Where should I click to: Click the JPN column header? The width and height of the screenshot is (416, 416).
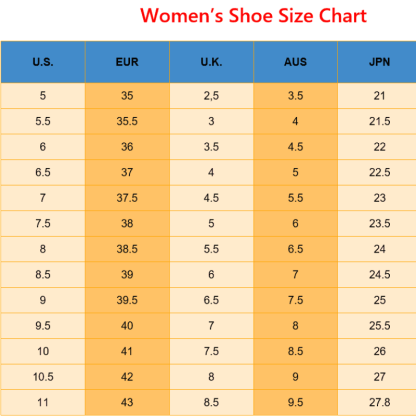coord(377,62)
